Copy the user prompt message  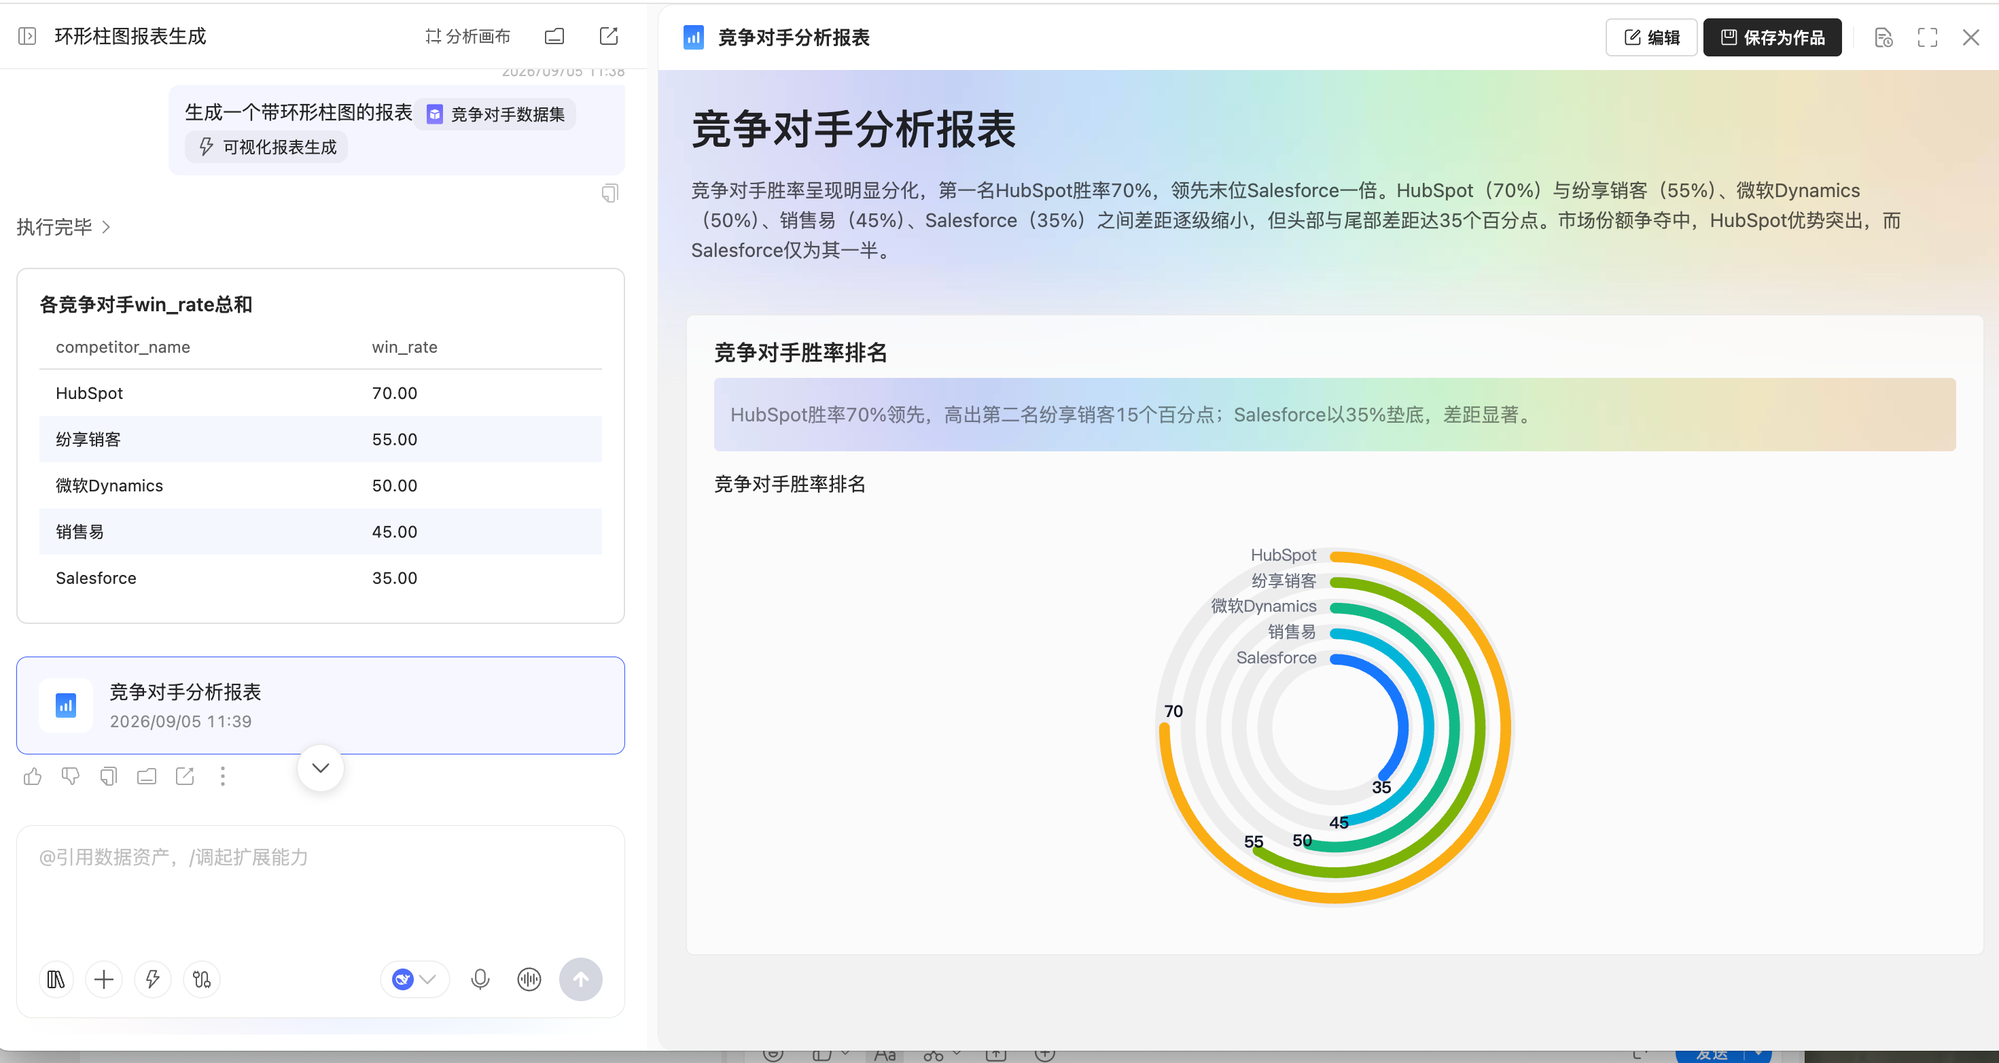pyautogui.click(x=610, y=193)
